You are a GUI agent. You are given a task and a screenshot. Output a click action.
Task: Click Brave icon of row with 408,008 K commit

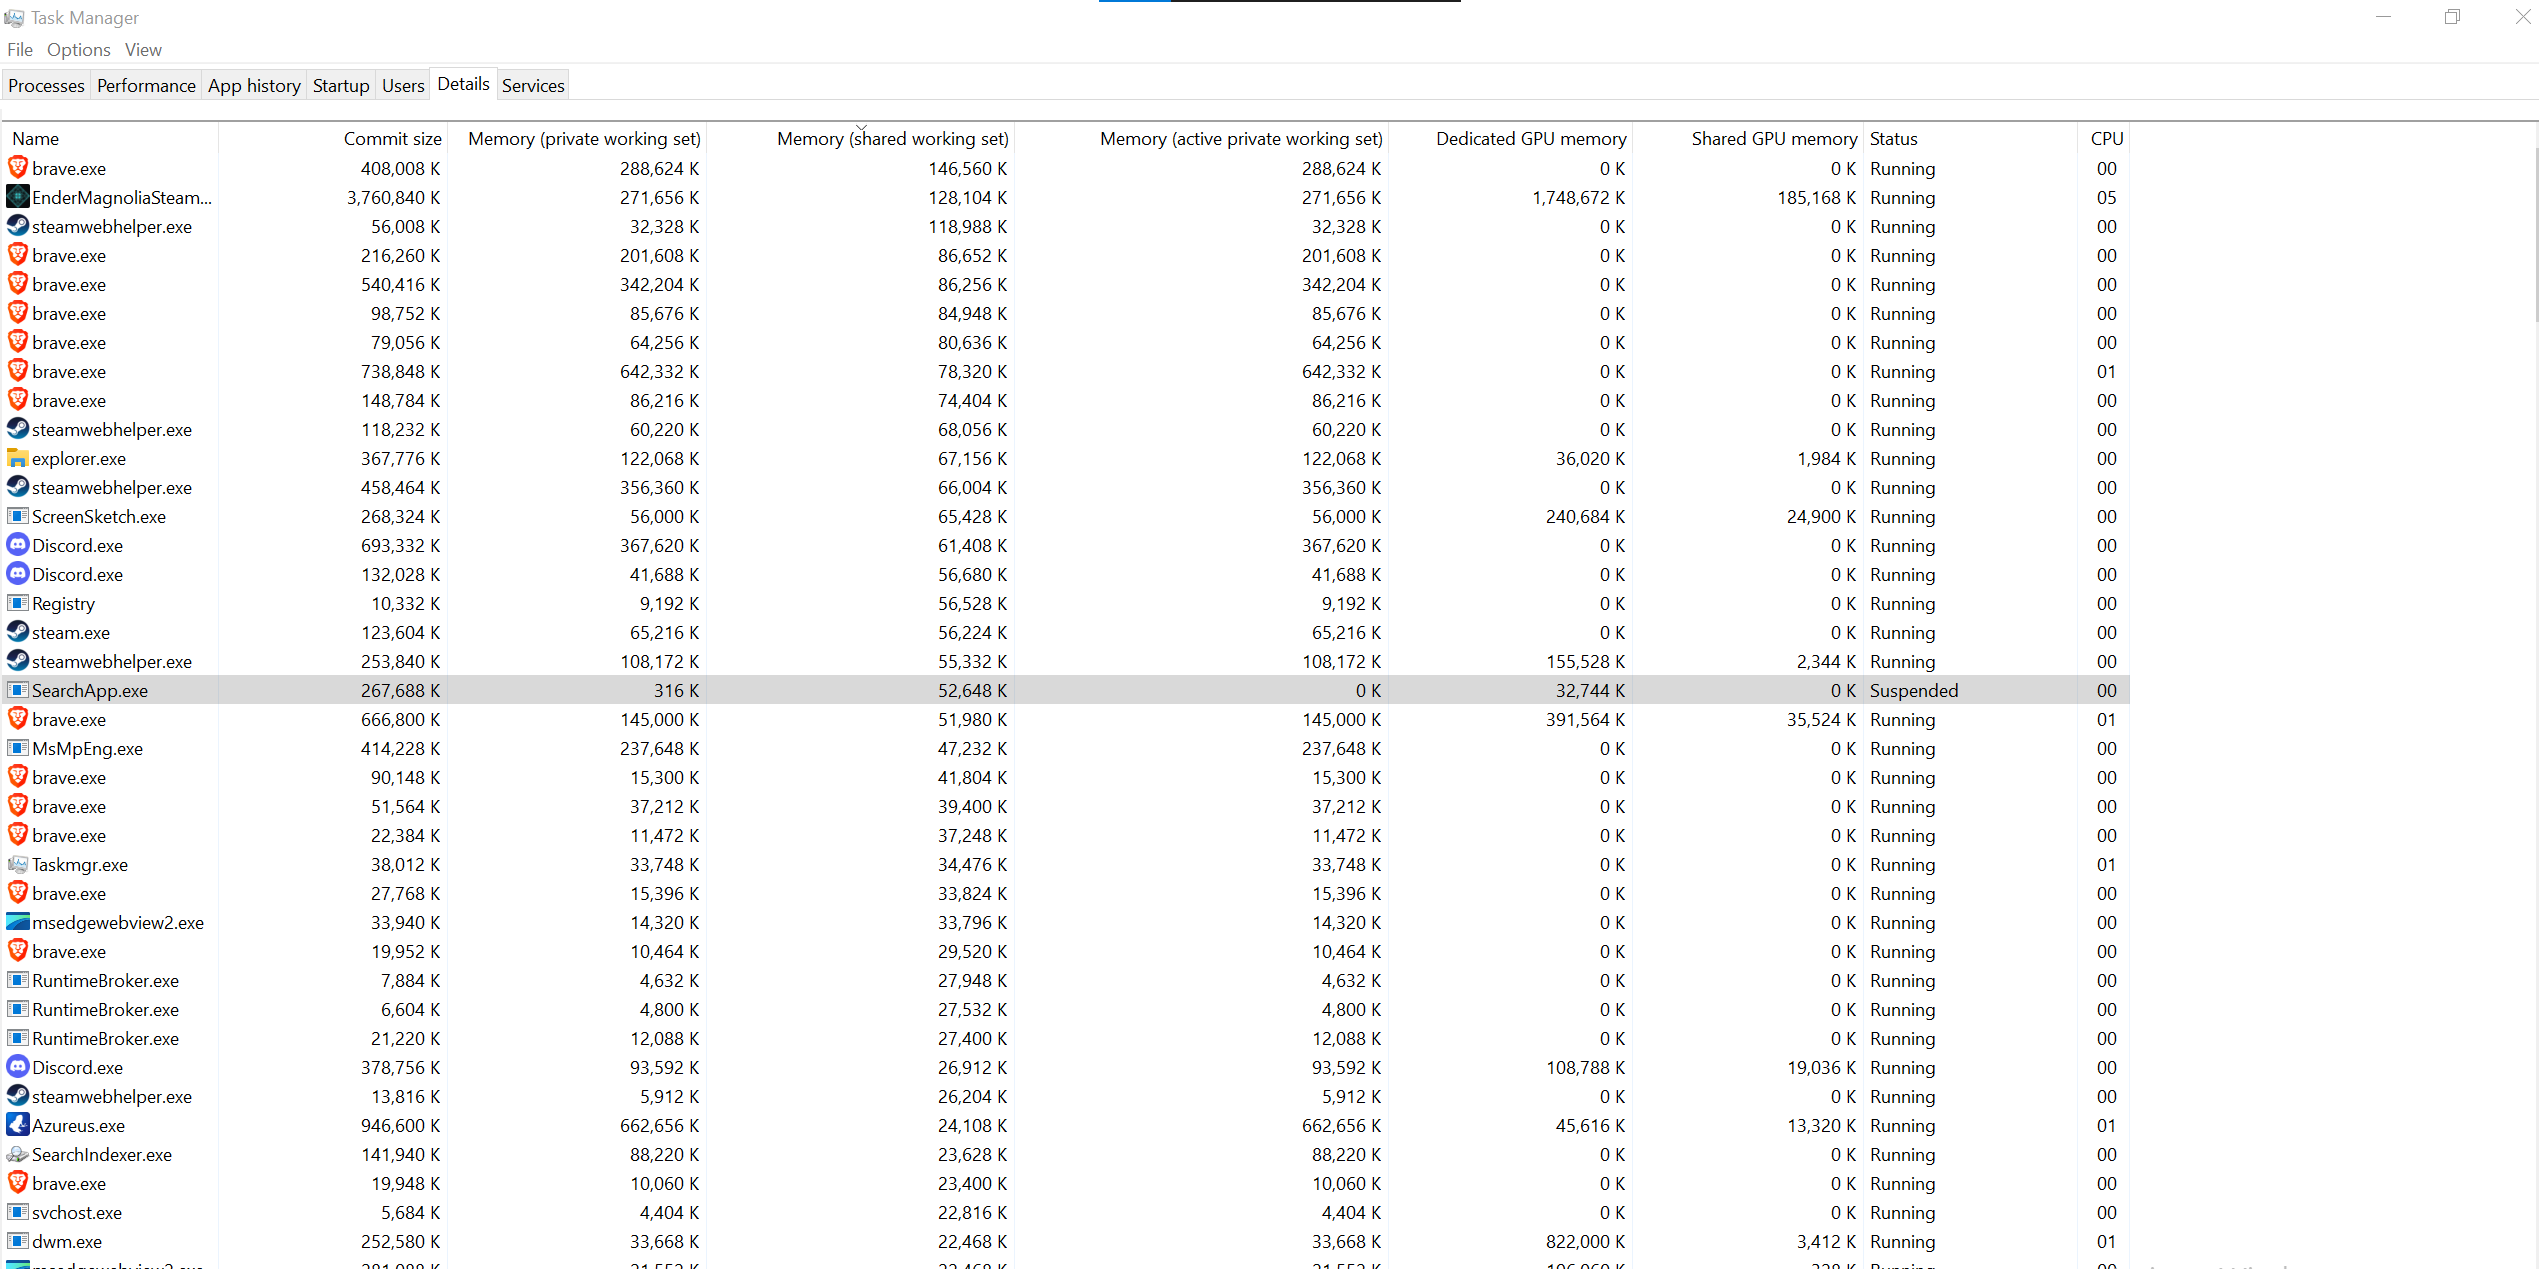(17, 168)
